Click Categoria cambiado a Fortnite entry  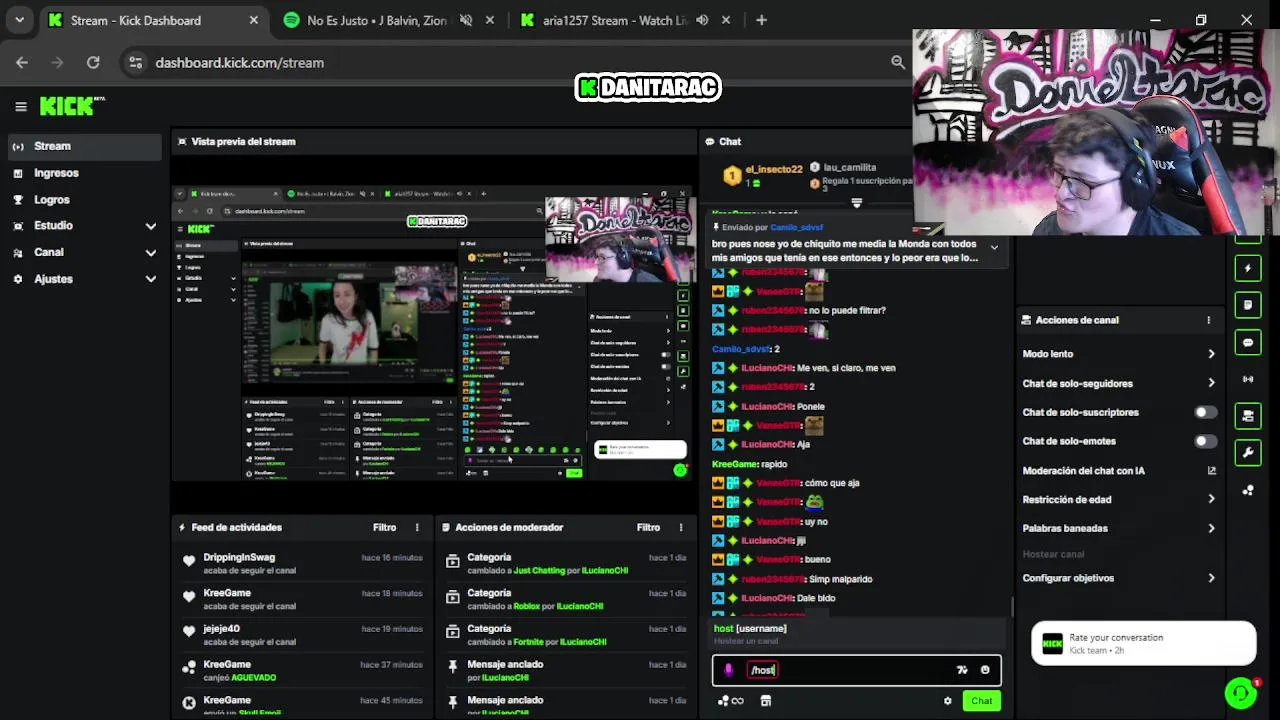tap(566, 635)
